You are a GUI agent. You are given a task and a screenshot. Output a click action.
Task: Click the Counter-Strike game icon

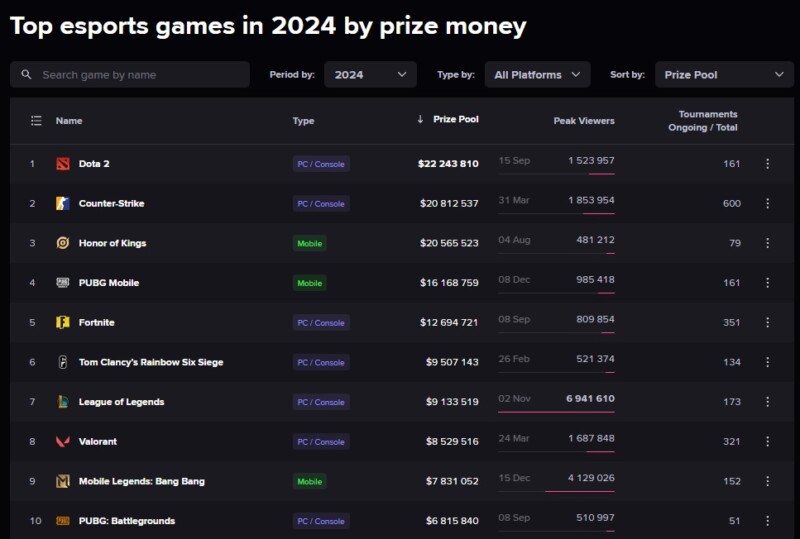point(63,203)
